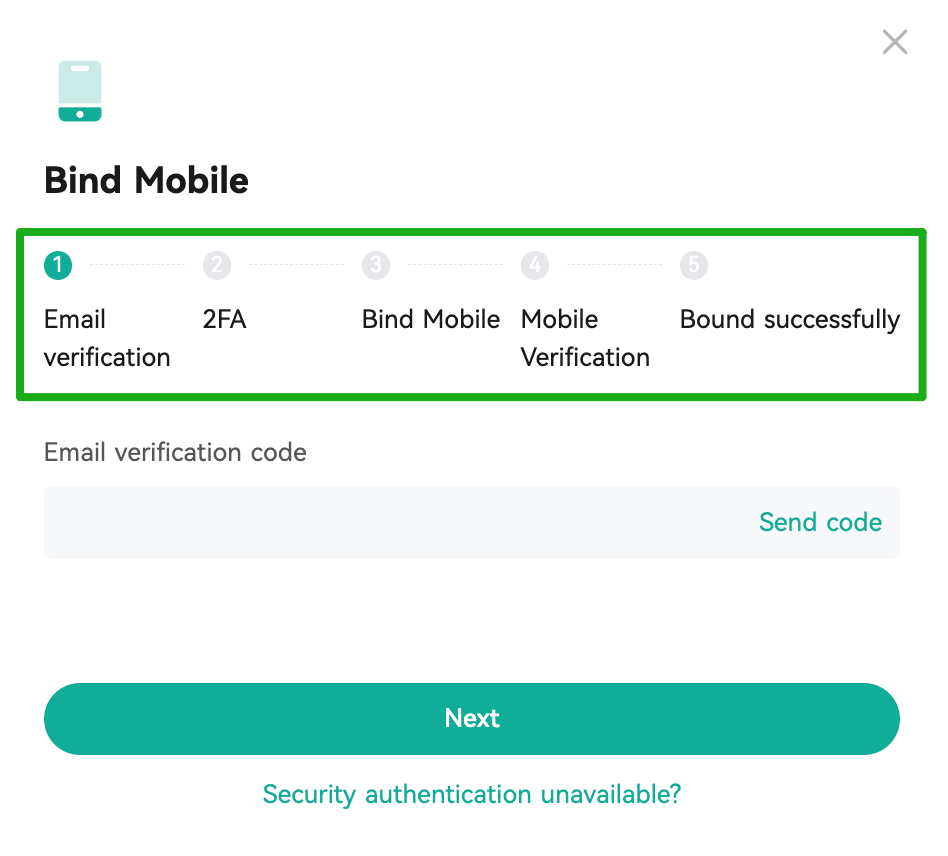948x856 pixels.
Task: Click the progress line between steps 4 and 5
Action: point(614,265)
